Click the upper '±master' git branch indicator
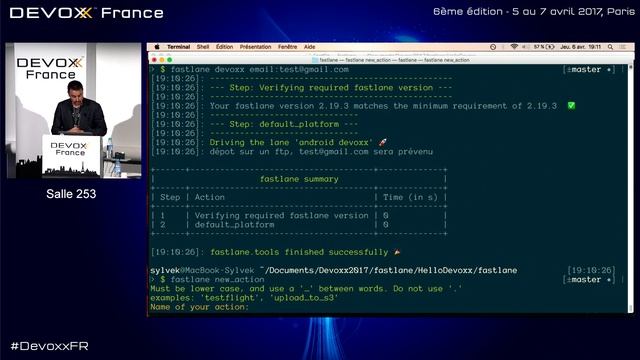This screenshot has width=640, height=360. pos(589,69)
